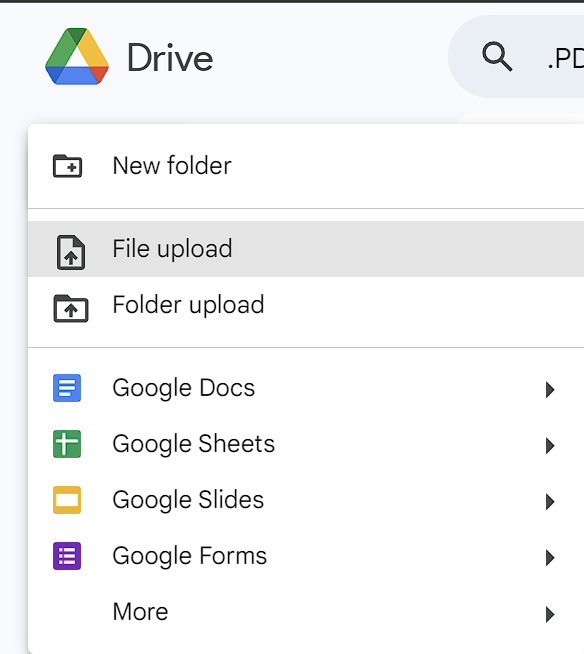Expand the Google Docs submenu arrow
584x654 pixels.
pyautogui.click(x=550, y=390)
